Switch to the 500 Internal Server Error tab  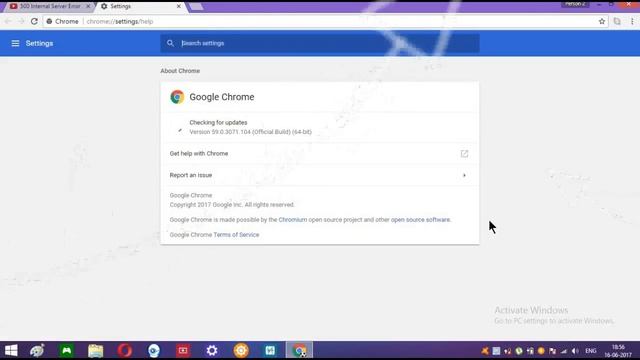[x=49, y=6]
